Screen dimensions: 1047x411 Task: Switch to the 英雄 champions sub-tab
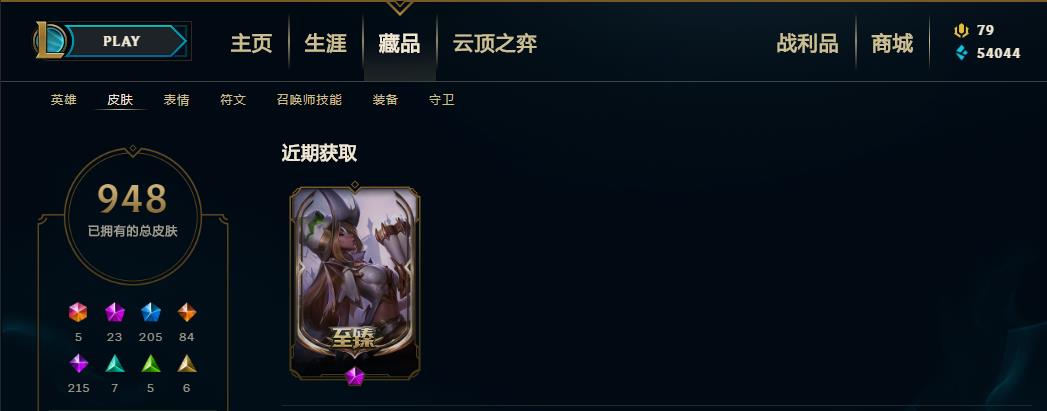point(63,100)
